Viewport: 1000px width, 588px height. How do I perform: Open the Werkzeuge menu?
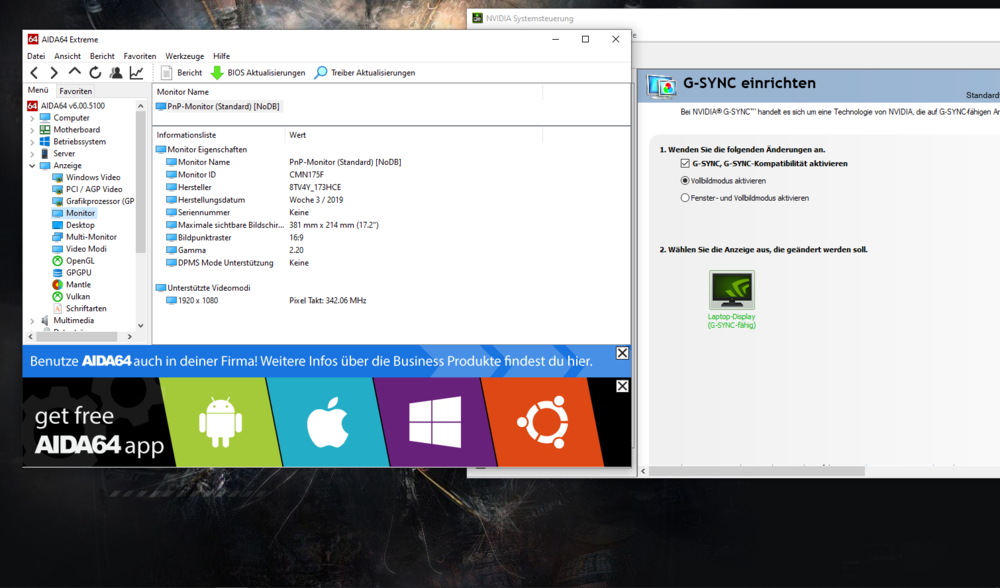pos(184,56)
